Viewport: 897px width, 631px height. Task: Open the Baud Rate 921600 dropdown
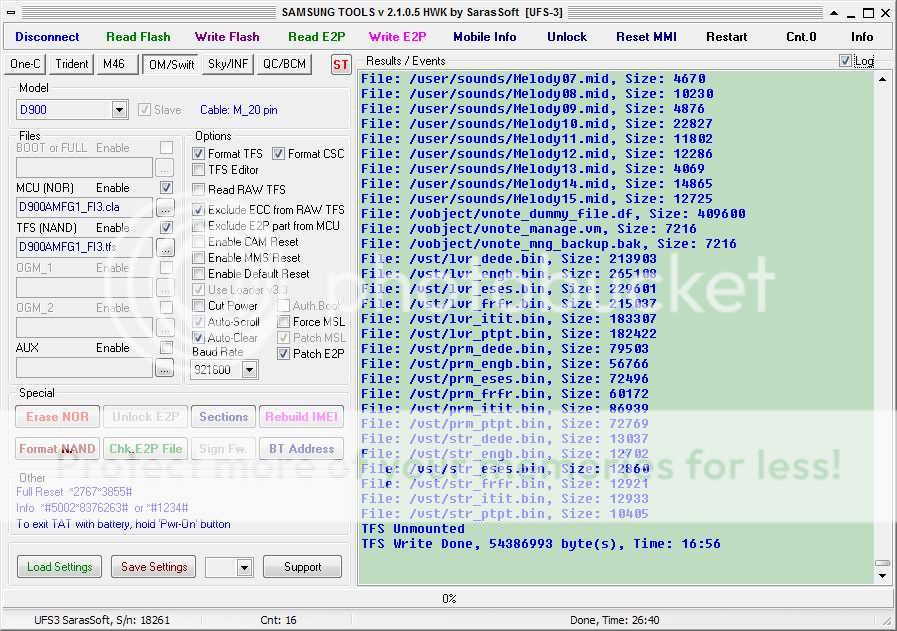click(249, 370)
